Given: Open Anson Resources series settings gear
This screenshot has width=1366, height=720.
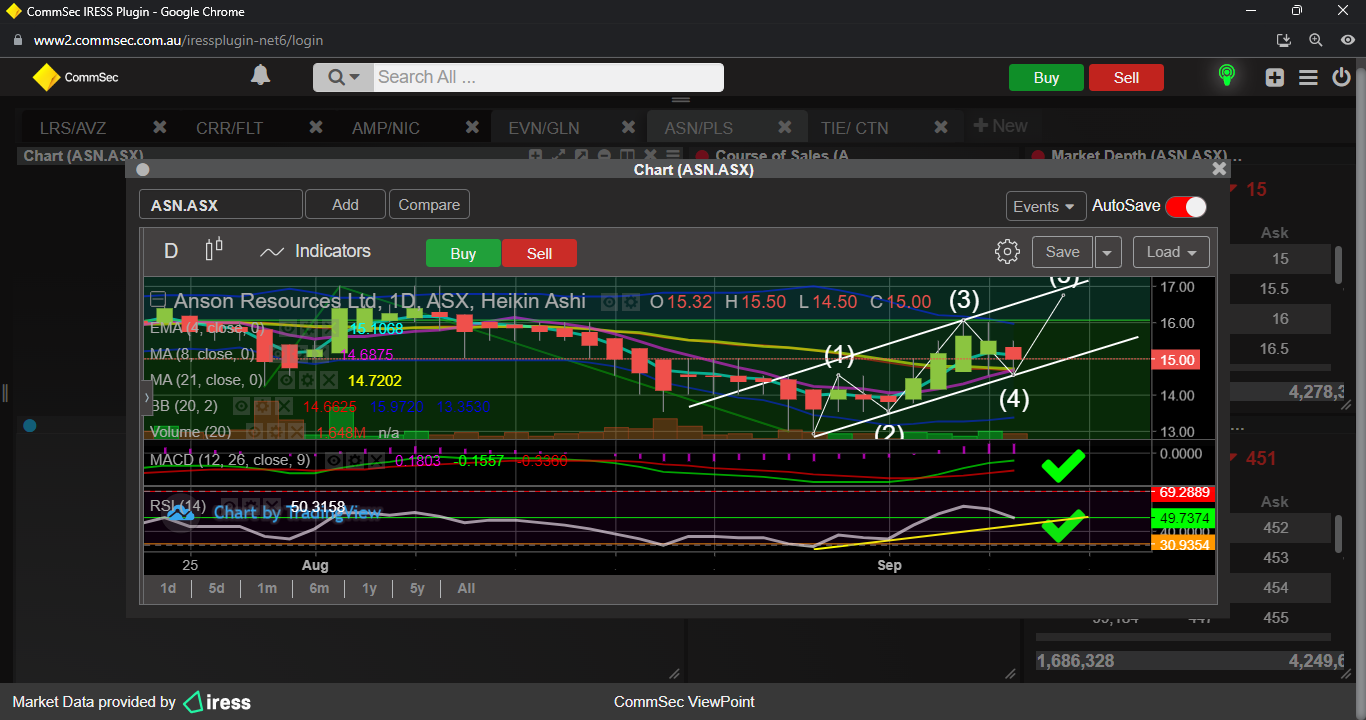Looking at the screenshot, I should click(630, 301).
